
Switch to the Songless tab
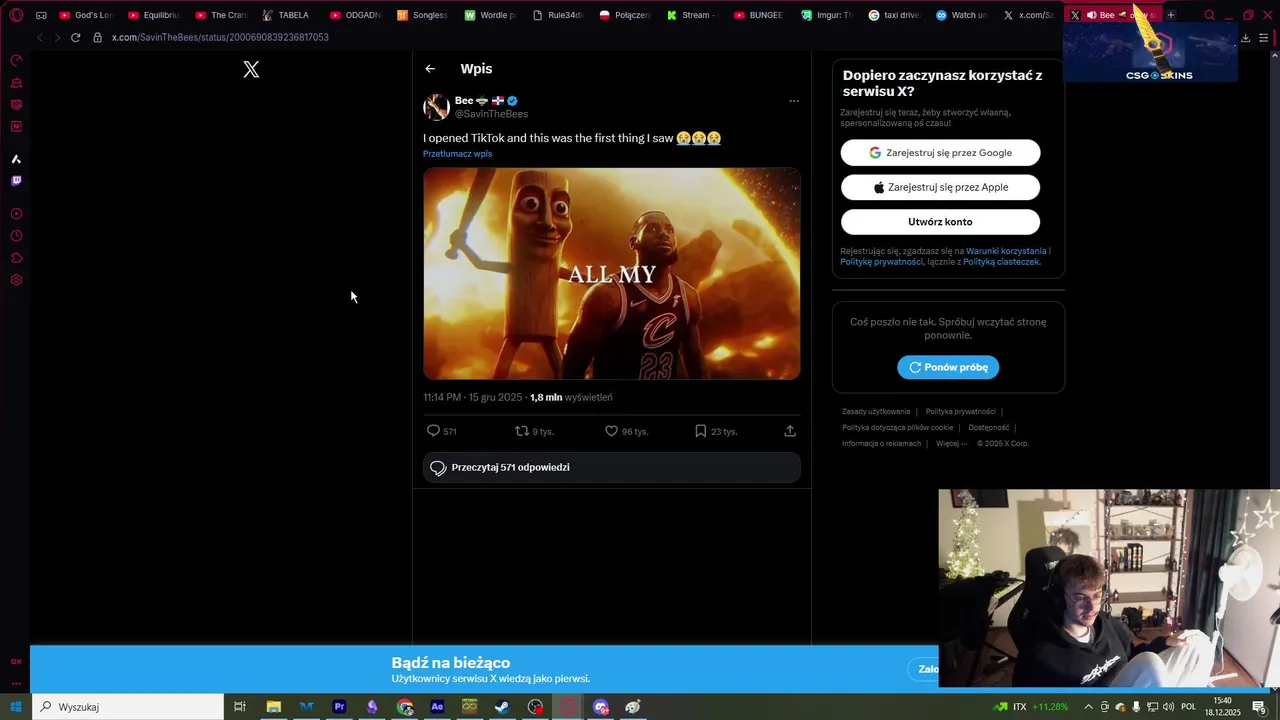[x=423, y=15]
